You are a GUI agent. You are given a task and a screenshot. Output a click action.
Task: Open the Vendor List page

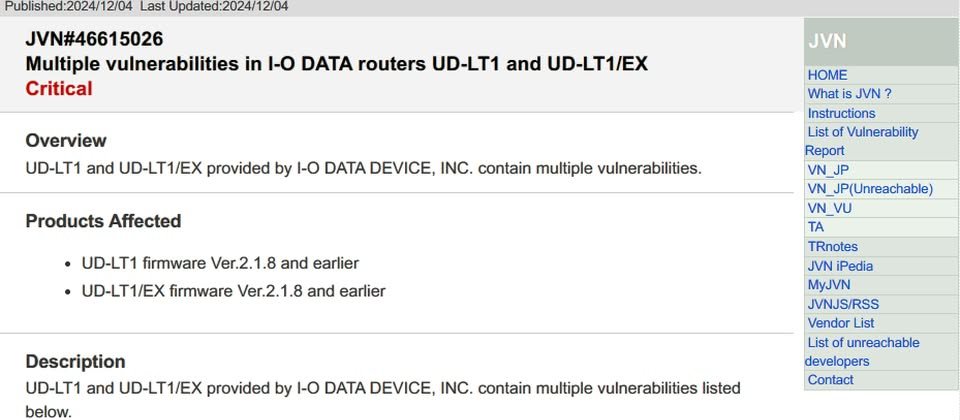coord(841,323)
